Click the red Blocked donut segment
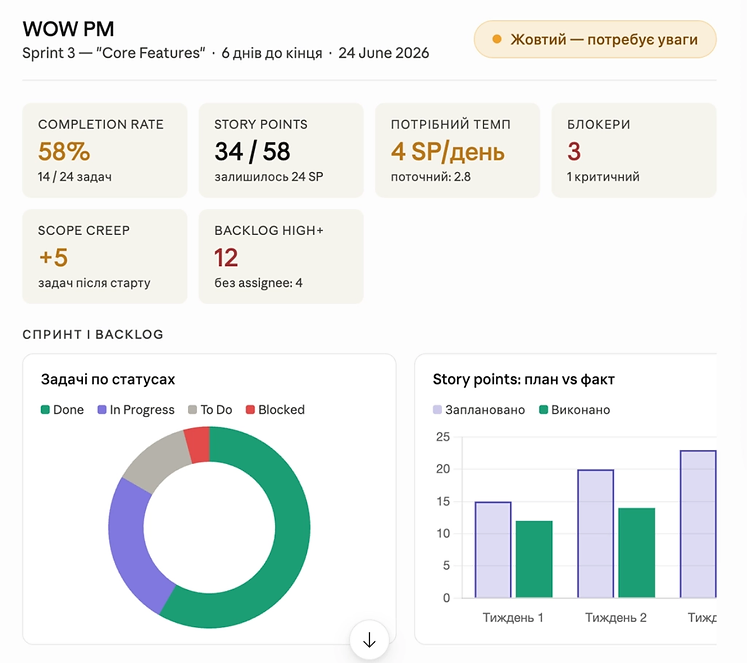The height and width of the screenshot is (663, 747). (198, 444)
